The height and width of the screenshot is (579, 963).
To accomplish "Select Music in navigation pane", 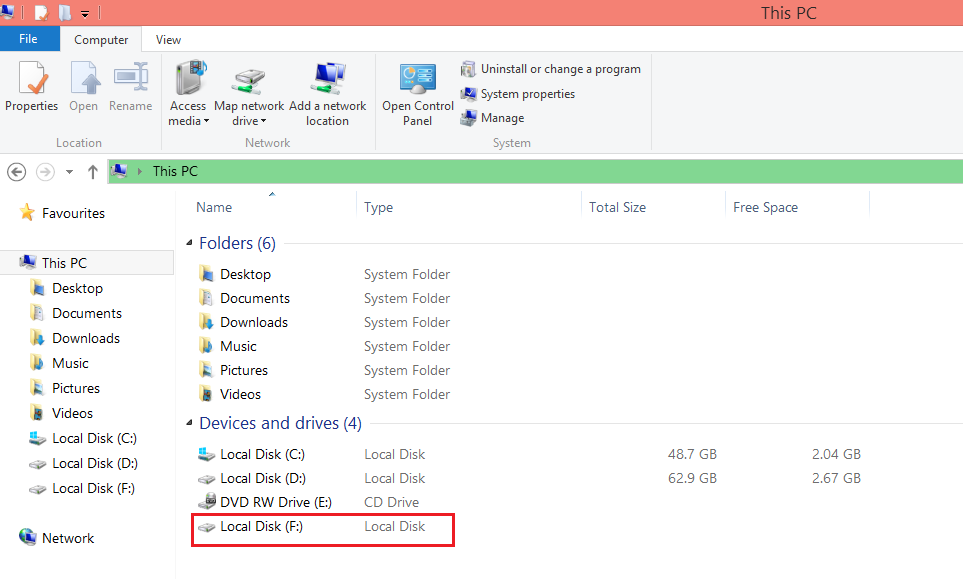I will pos(70,363).
